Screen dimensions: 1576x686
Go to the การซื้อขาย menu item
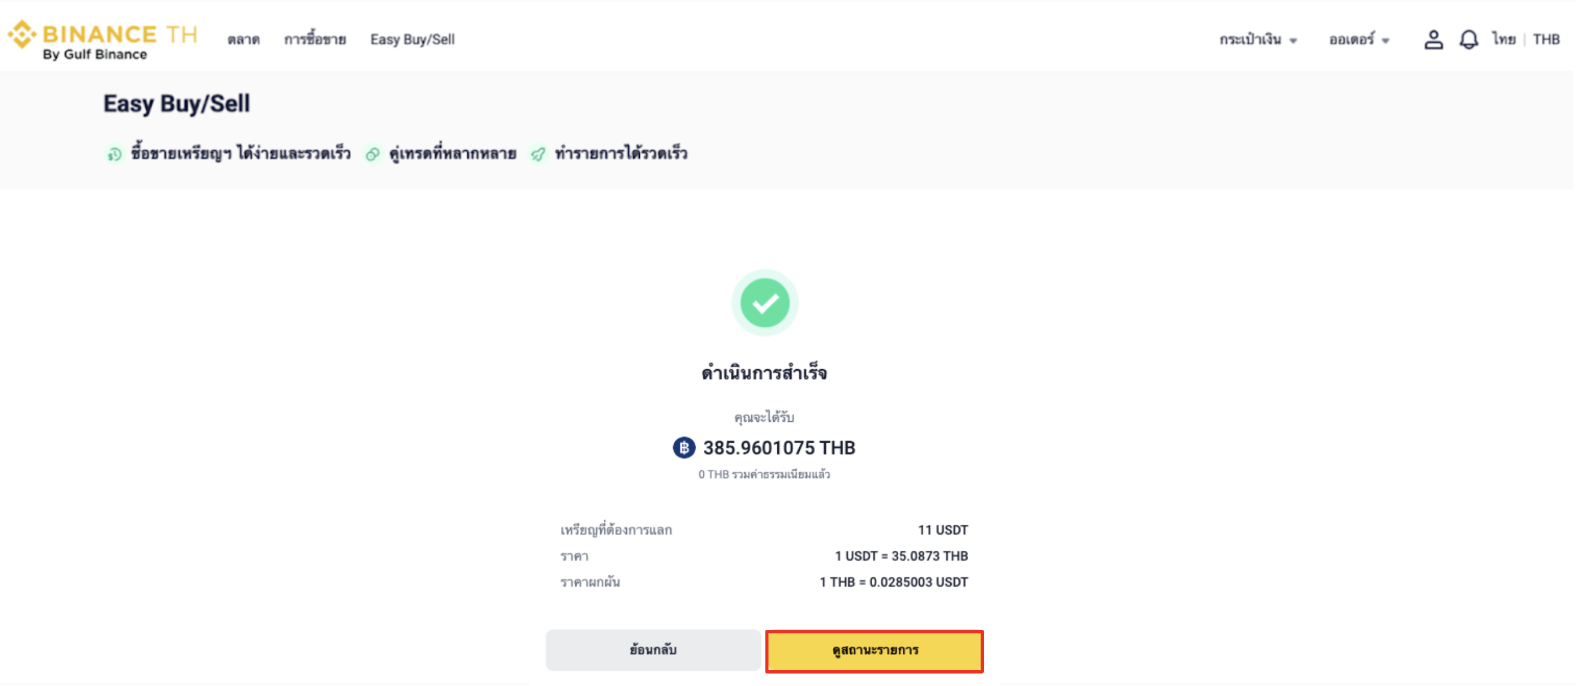pos(315,40)
